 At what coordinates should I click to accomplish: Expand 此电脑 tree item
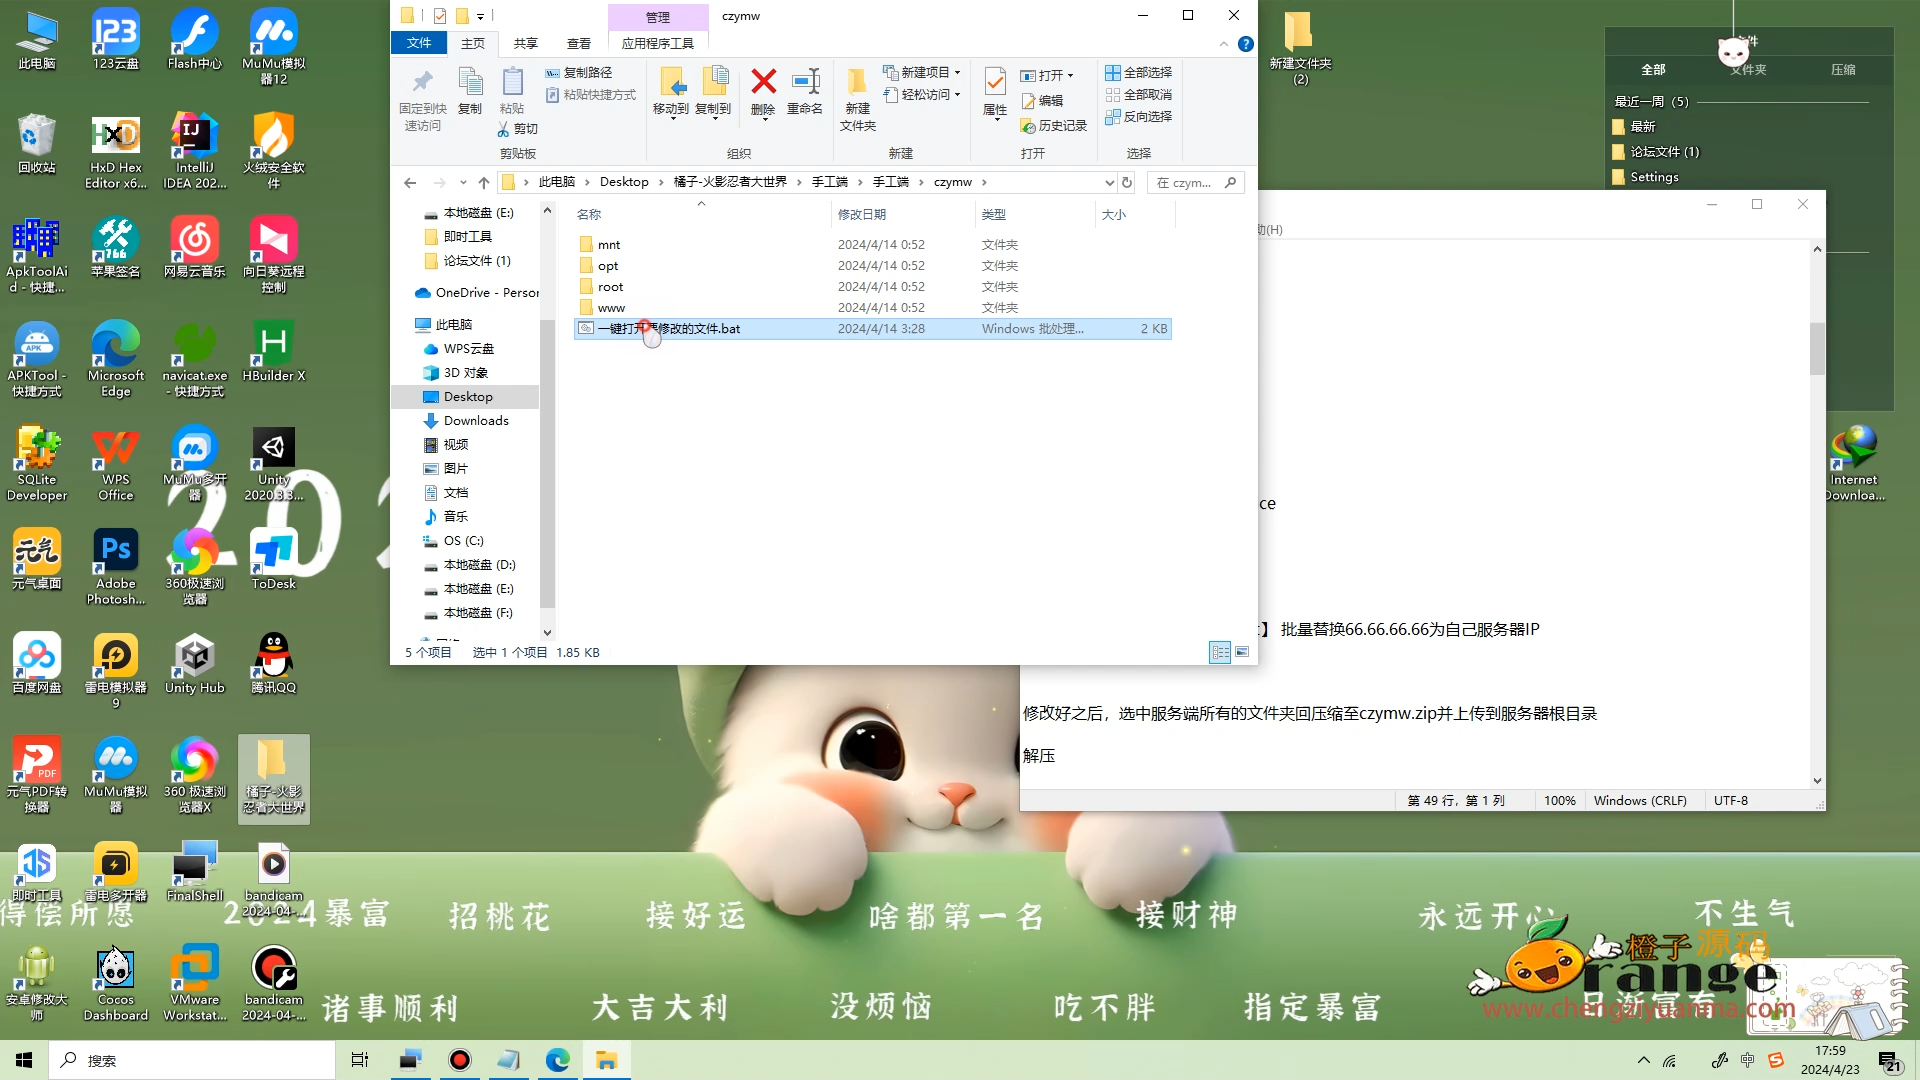tap(409, 323)
